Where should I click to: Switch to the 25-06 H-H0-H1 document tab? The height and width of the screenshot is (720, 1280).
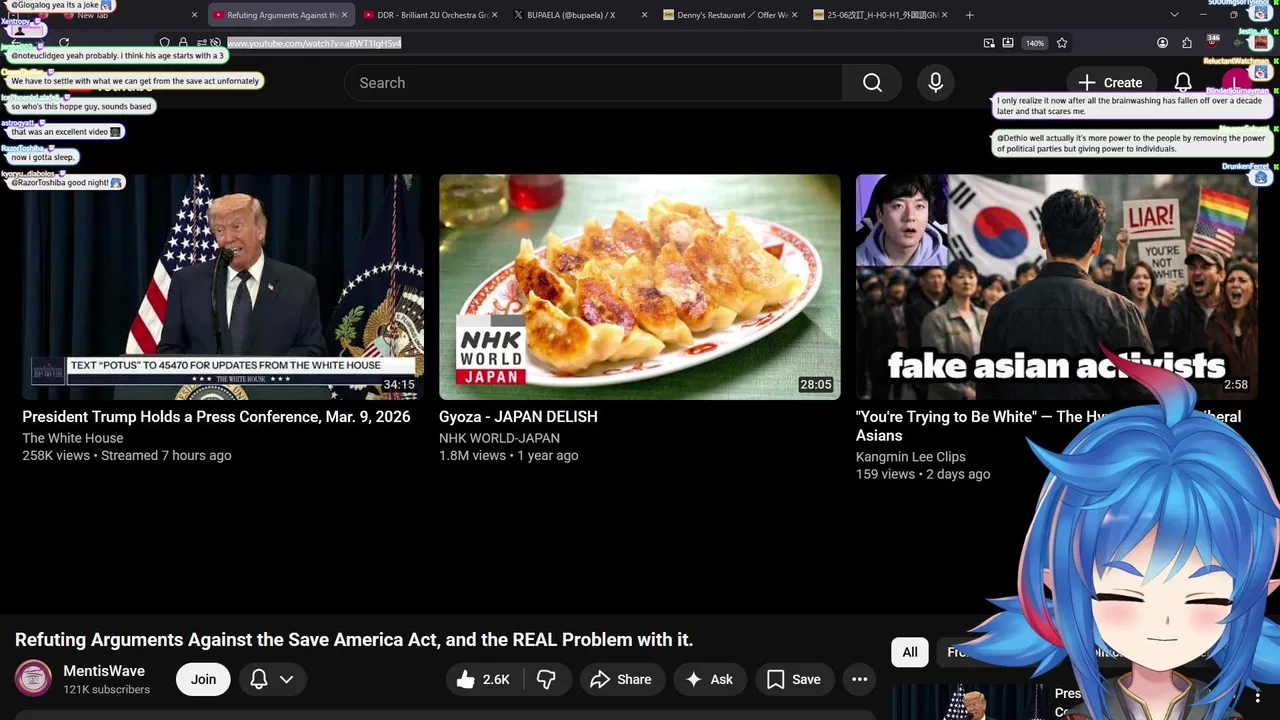tap(880, 15)
